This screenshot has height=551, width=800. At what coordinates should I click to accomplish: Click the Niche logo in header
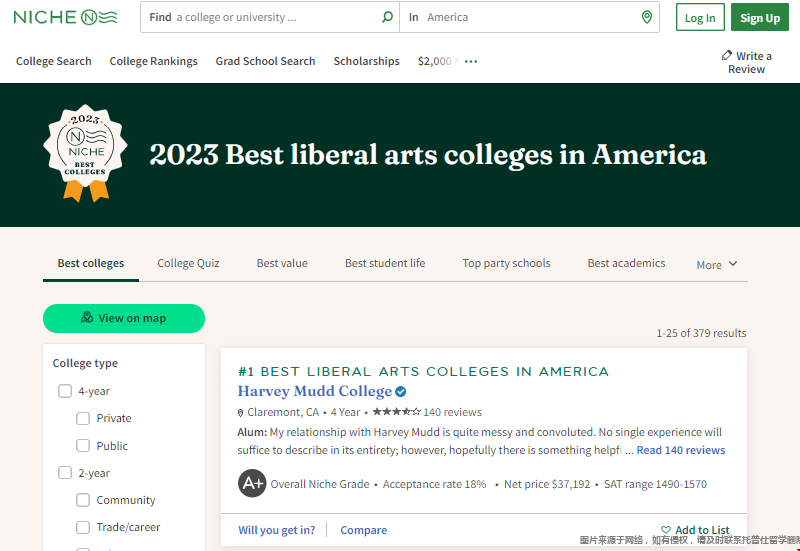64,17
